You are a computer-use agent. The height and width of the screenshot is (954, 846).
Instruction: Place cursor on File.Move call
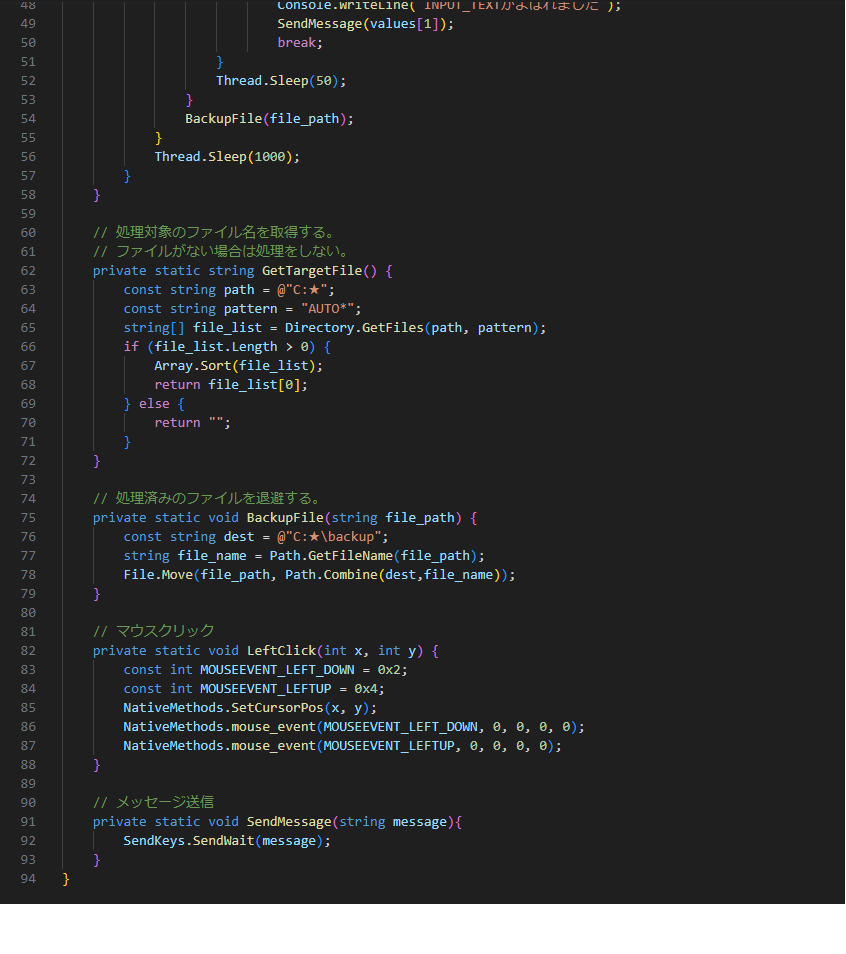pos(158,575)
